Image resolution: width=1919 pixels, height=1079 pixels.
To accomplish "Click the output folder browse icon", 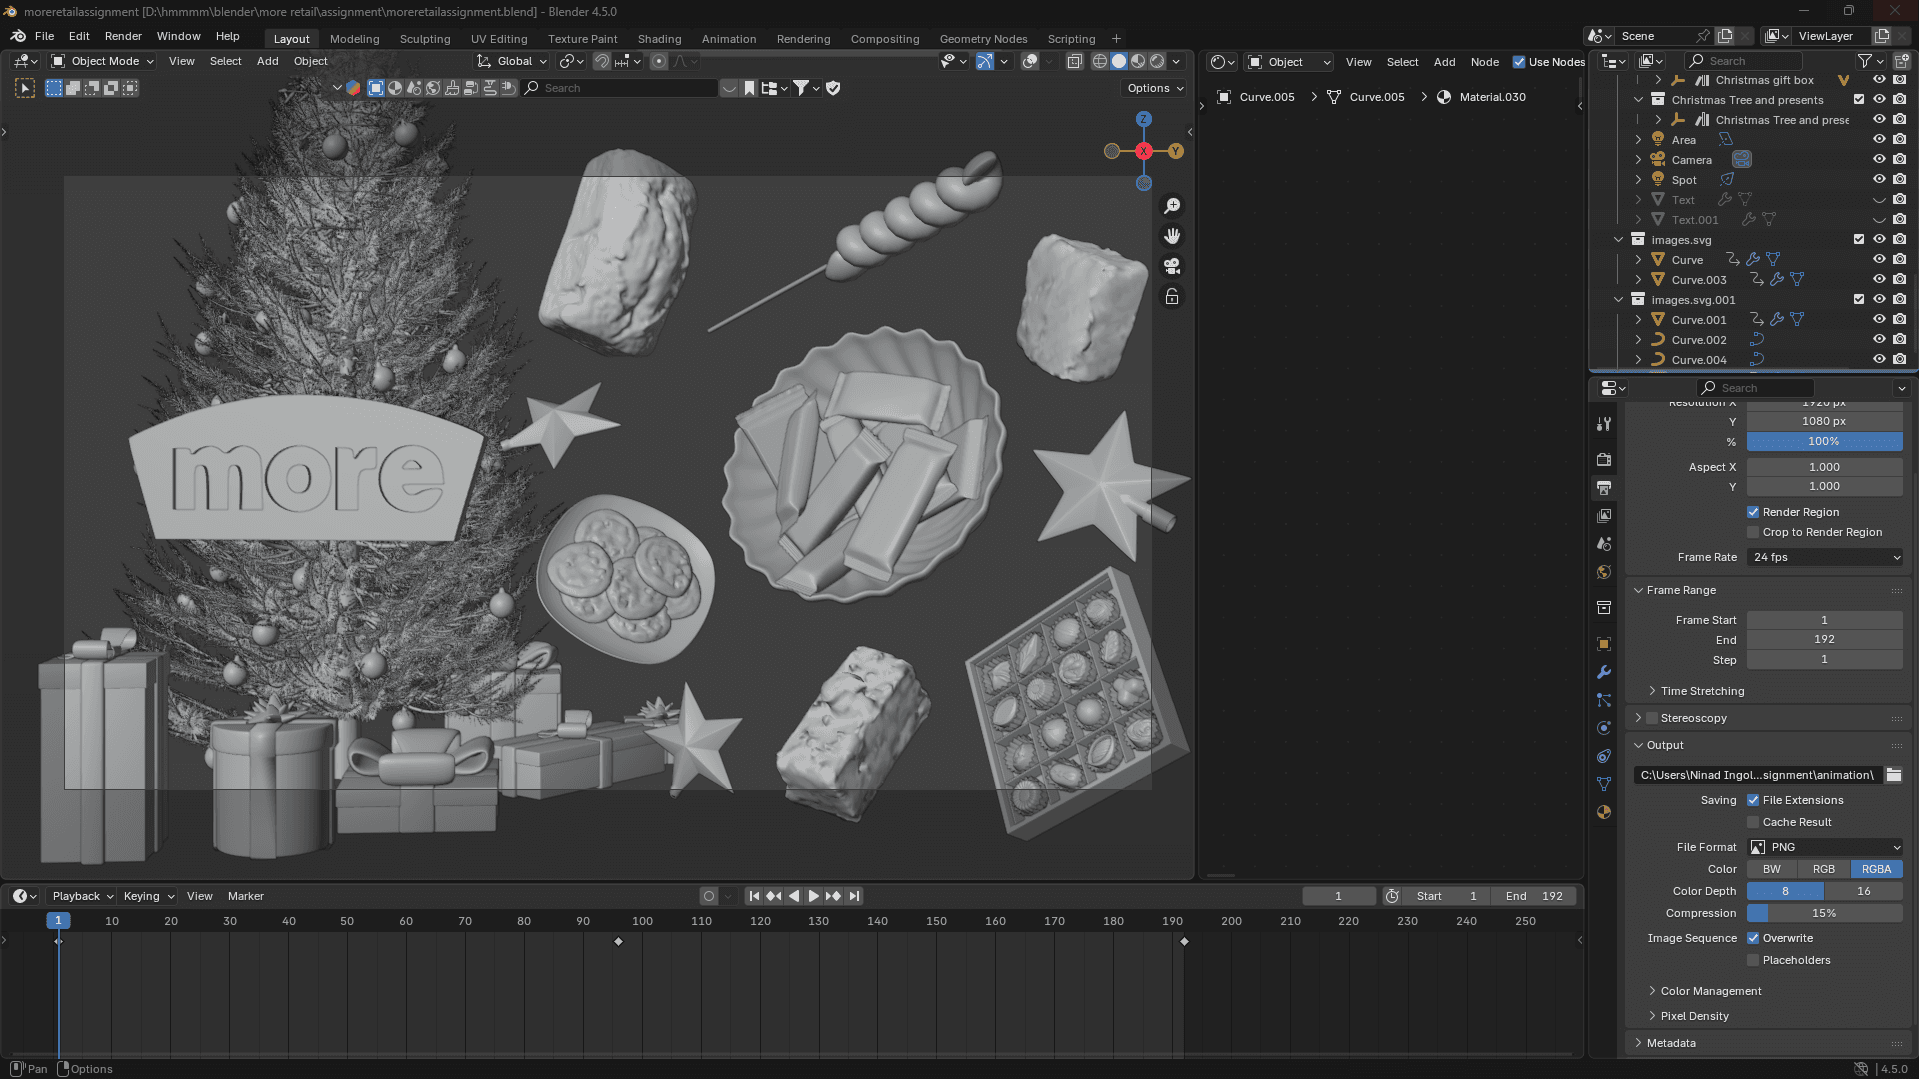I will click(x=1893, y=775).
